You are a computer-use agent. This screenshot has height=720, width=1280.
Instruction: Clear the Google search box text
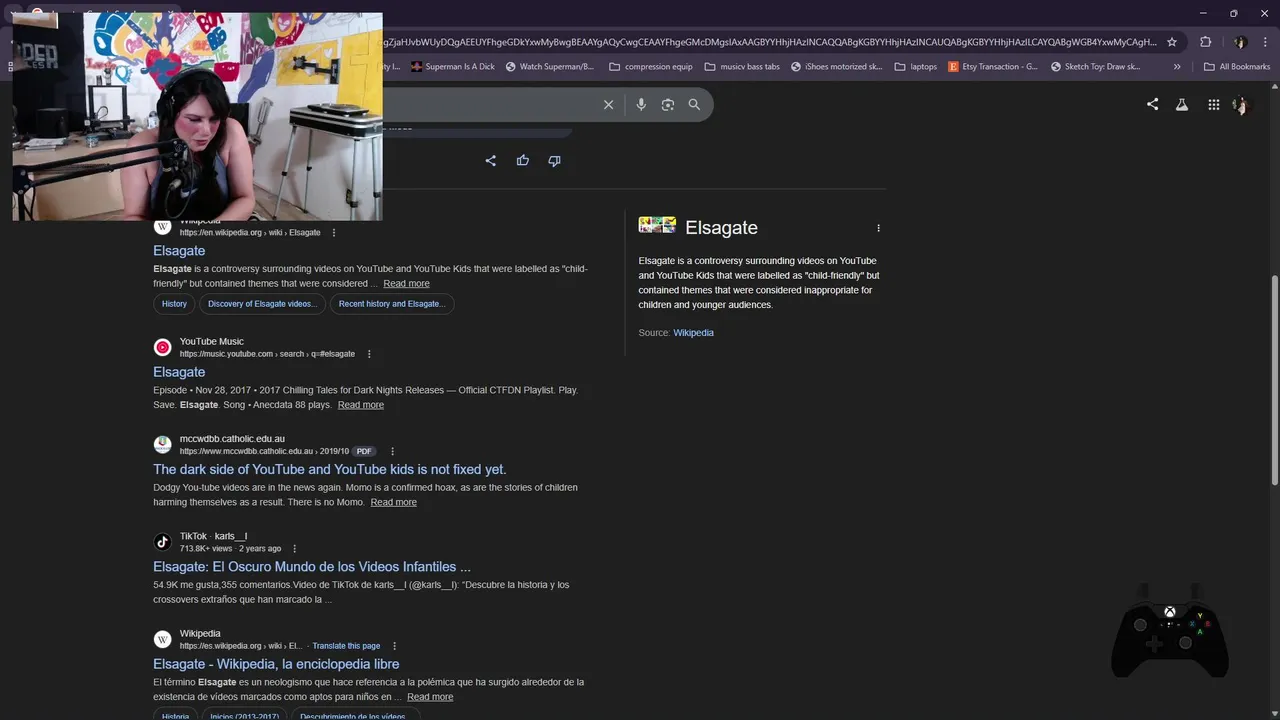(608, 105)
